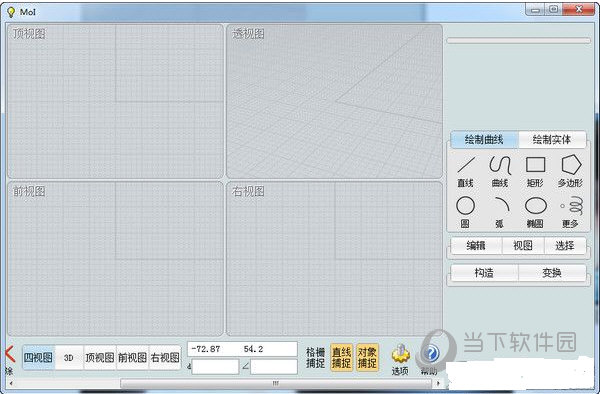Switch to 绘制实体 tab
Image resolution: width=600 pixels, height=394 pixels.
point(552,140)
